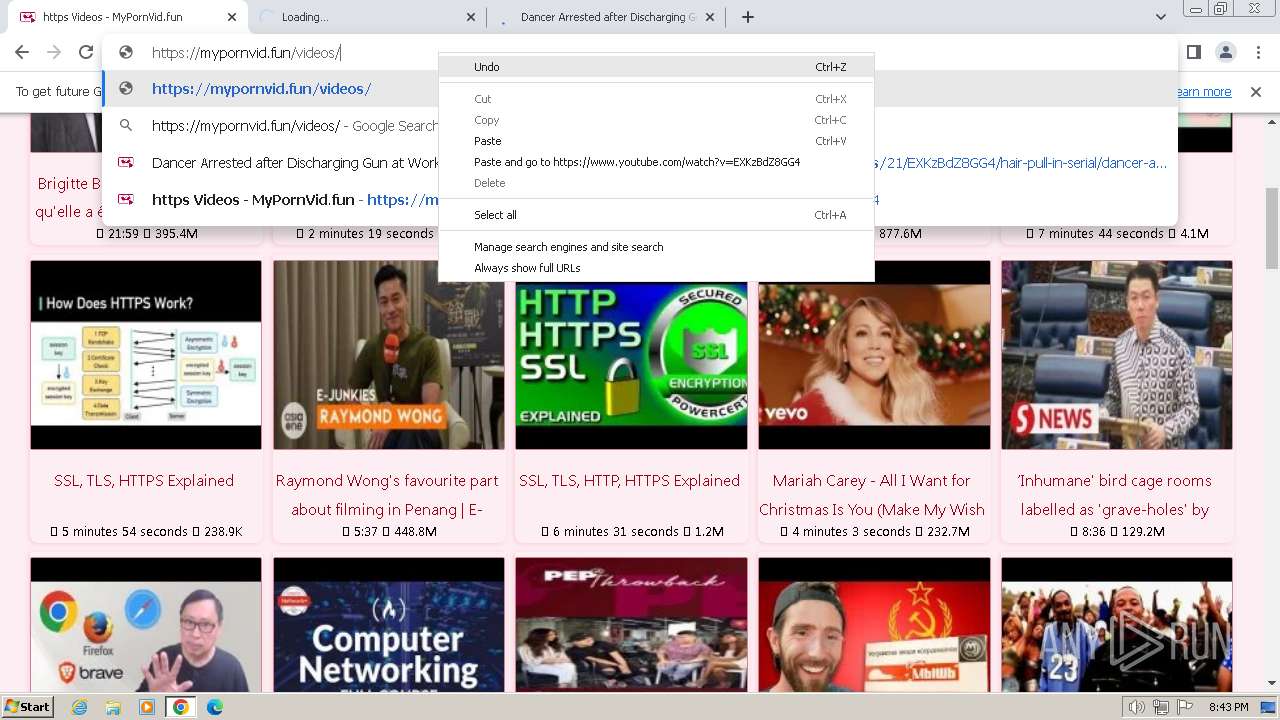1280x720 pixels.
Task: Click the scrollbar down arrow
Action: click(x=1272, y=683)
